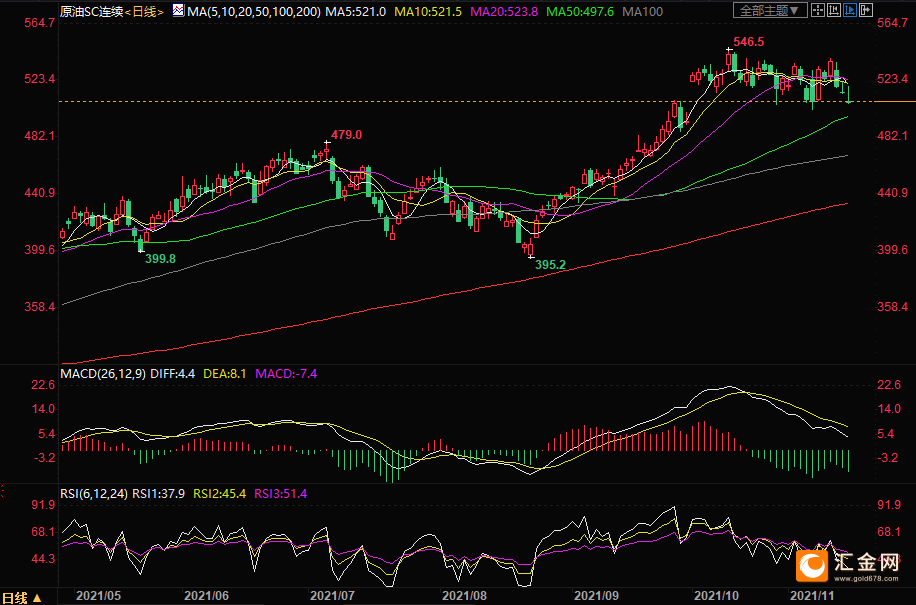
Task: Click the MA100 label
Action: pyautogui.click(x=643, y=11)
